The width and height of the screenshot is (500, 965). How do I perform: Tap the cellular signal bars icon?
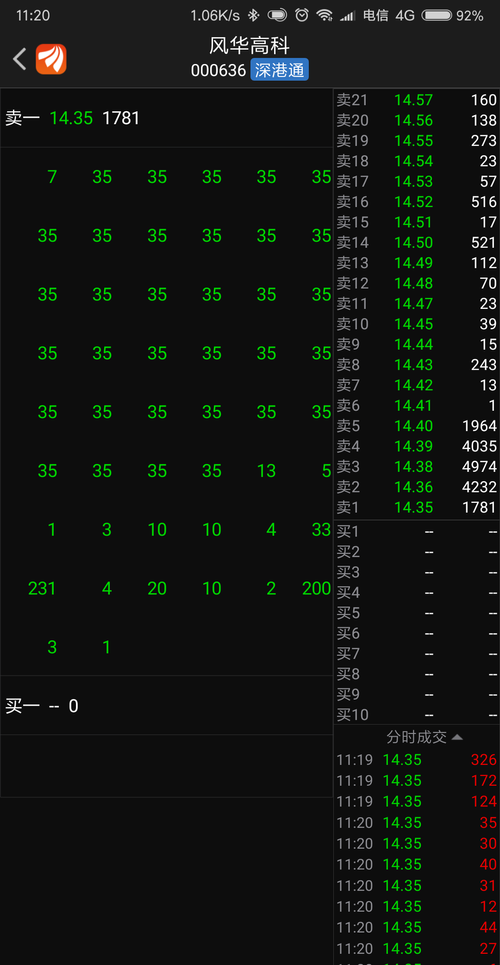coord(348,15)
